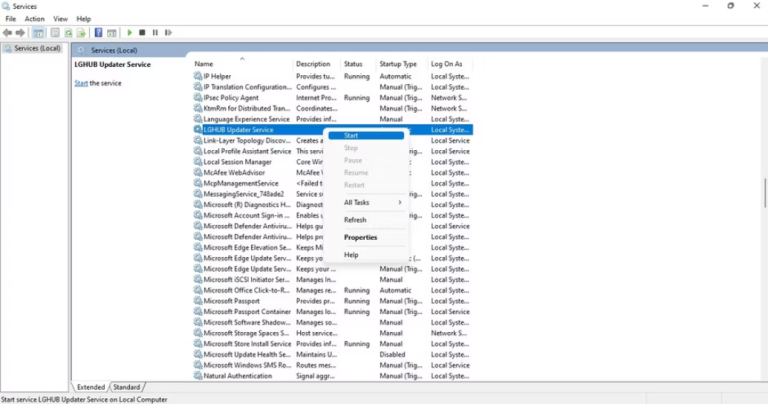Click the Stop Service square icon
This screenshot has height=404, width=768.
tap(142, 32)
